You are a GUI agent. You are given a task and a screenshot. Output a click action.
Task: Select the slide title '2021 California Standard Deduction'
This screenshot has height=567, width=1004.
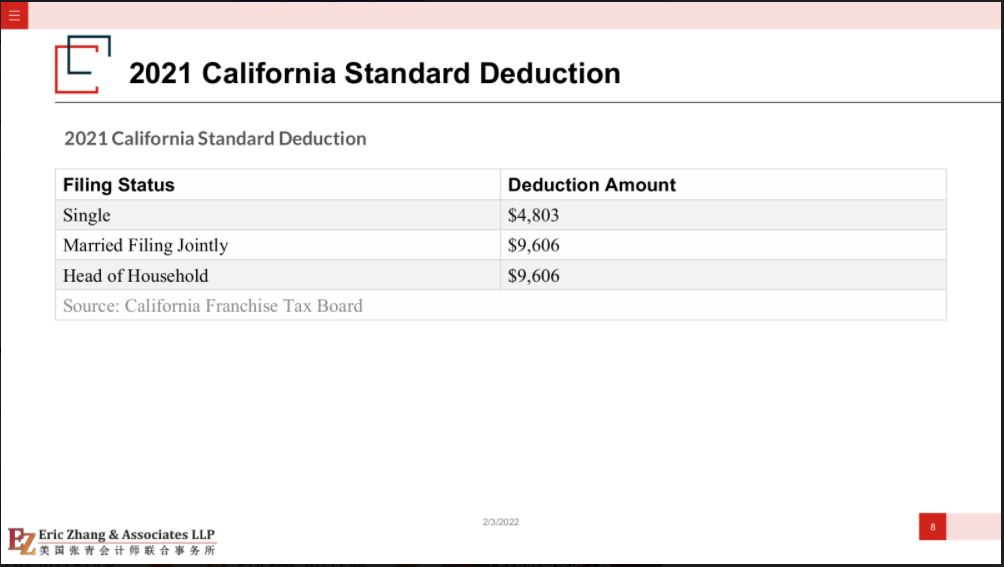(x=375, y=73)
